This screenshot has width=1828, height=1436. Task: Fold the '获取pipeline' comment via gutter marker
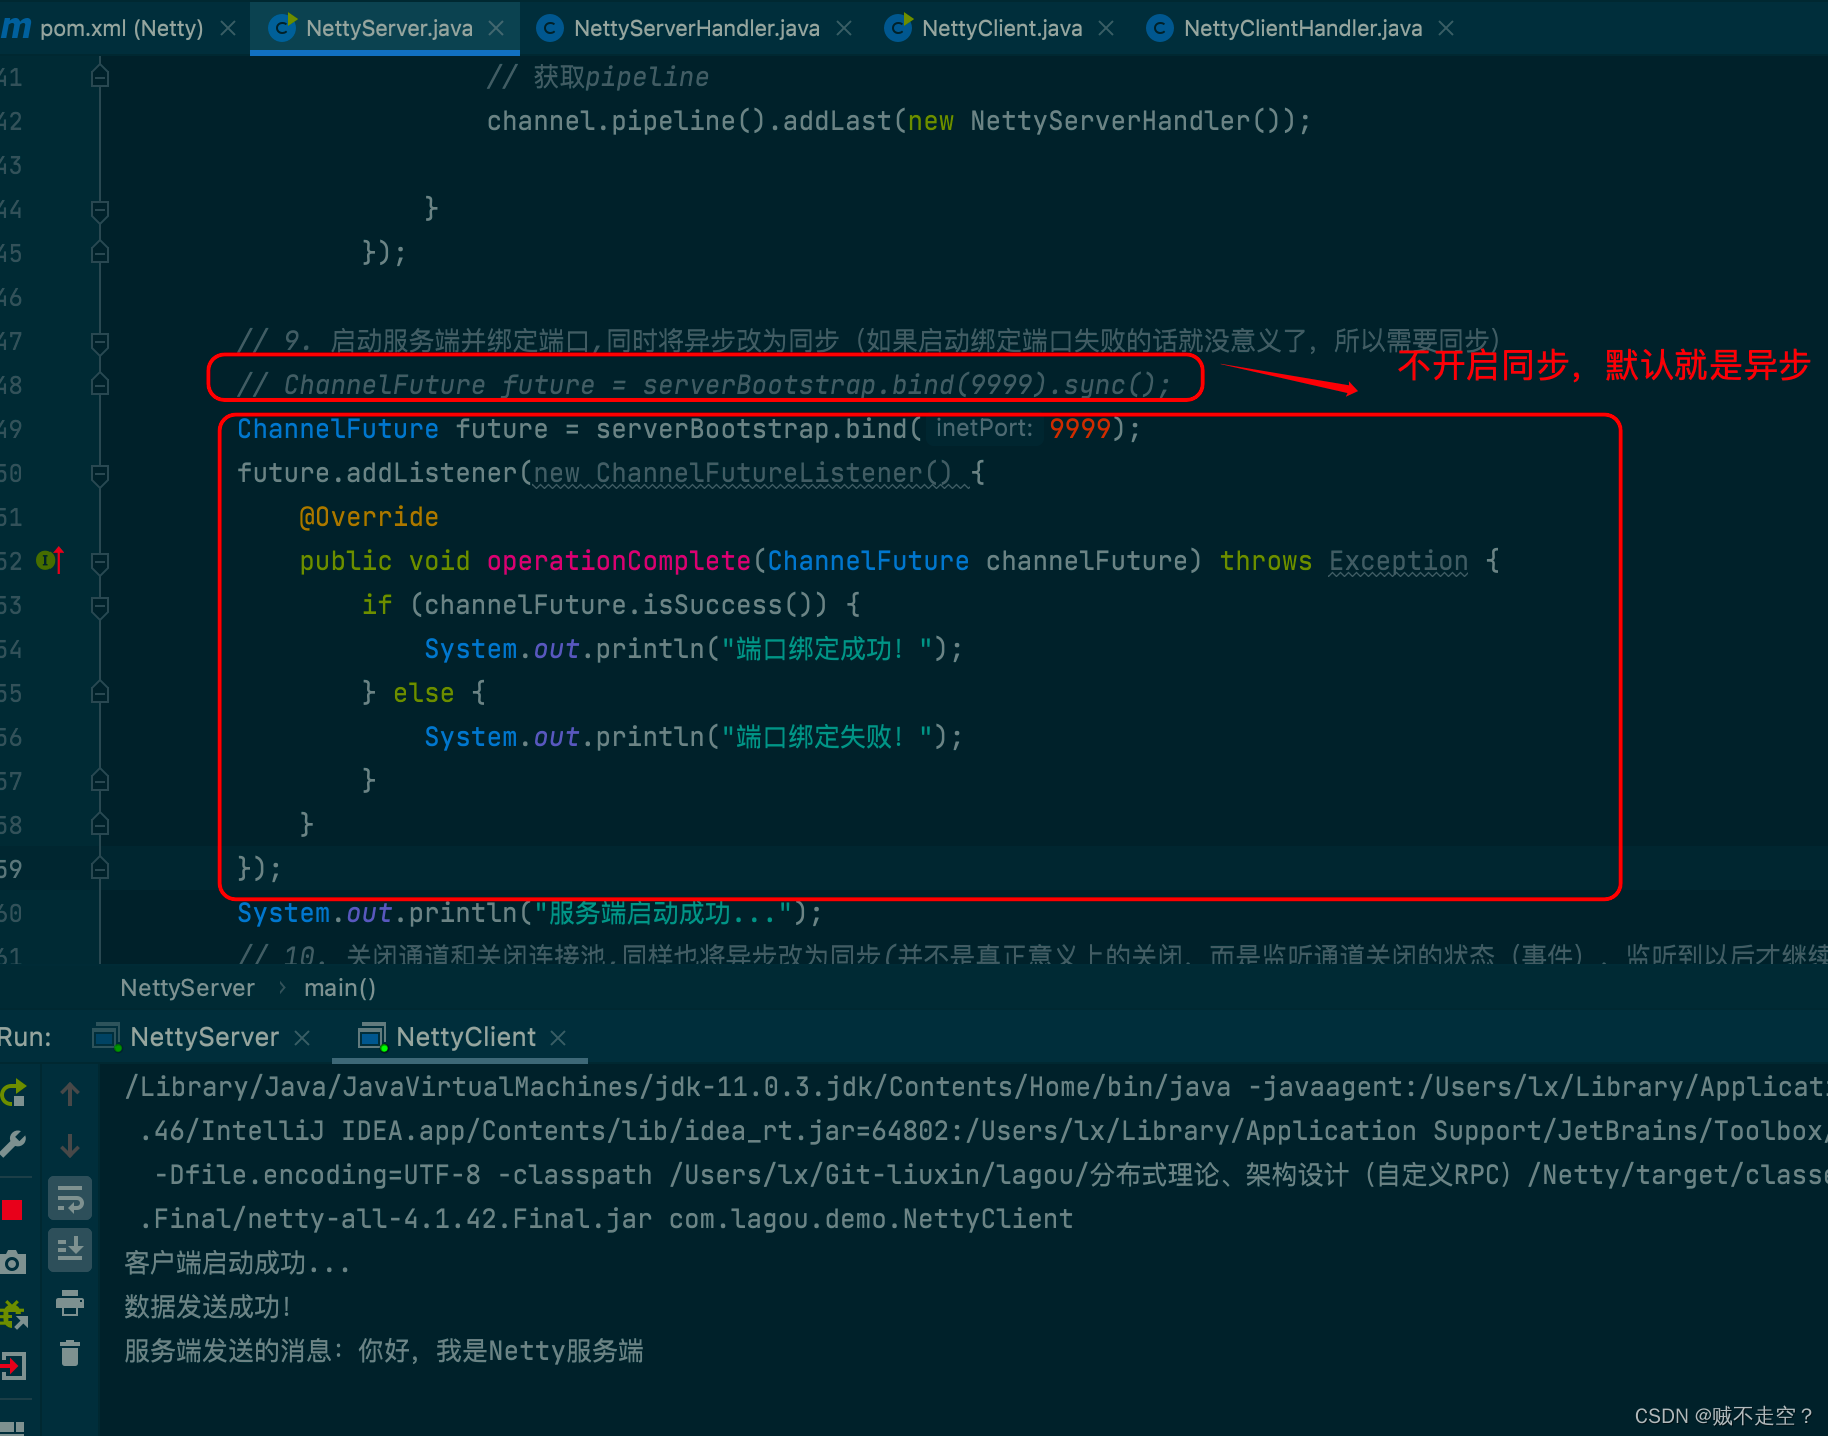[x=100, y=76]
